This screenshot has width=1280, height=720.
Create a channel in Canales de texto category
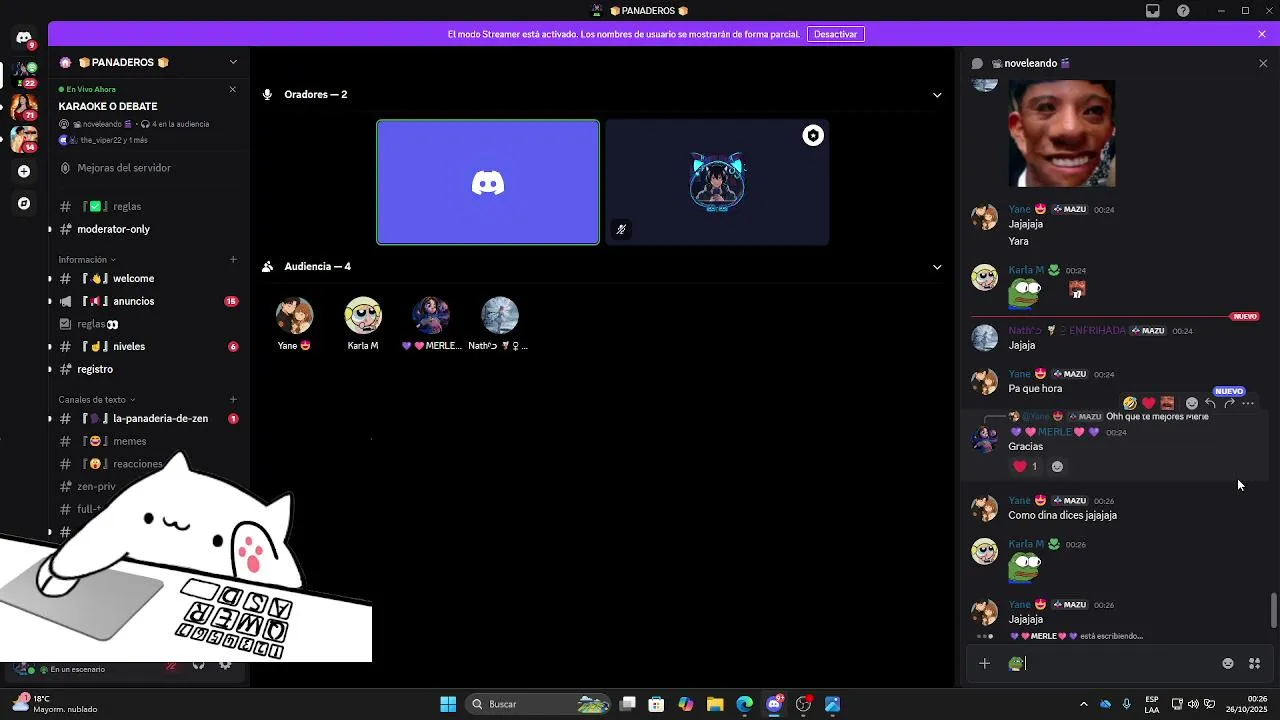pos(233,399)
